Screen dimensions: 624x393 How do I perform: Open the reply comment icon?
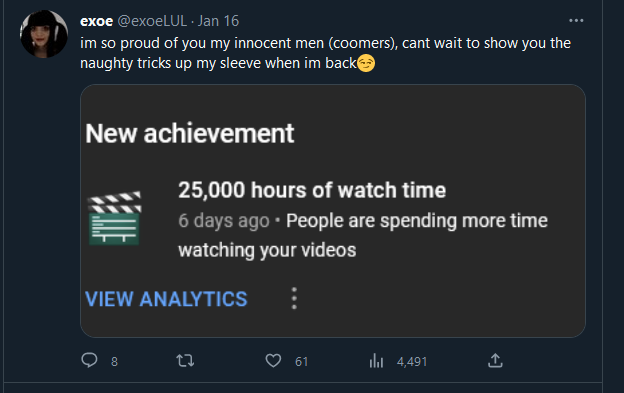[x=89, y=360]
